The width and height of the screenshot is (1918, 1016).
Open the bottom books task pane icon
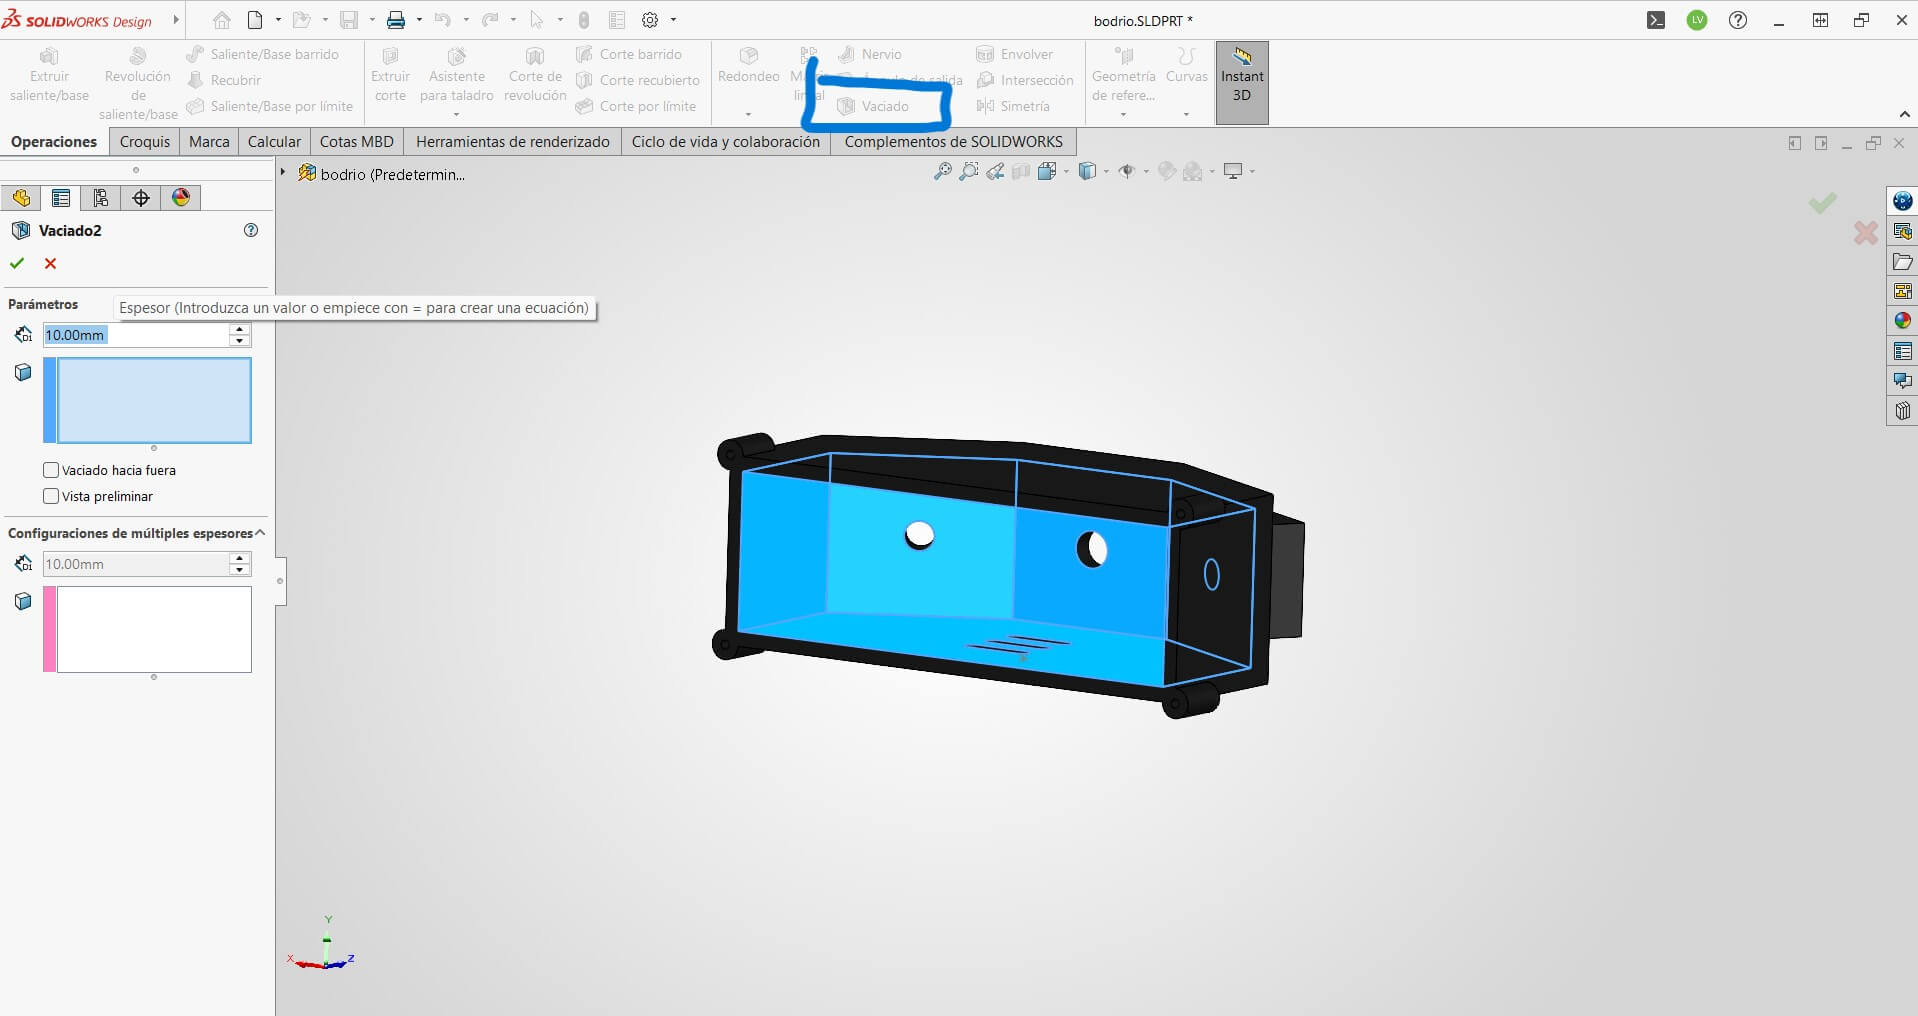click(x=1902, y=411)
